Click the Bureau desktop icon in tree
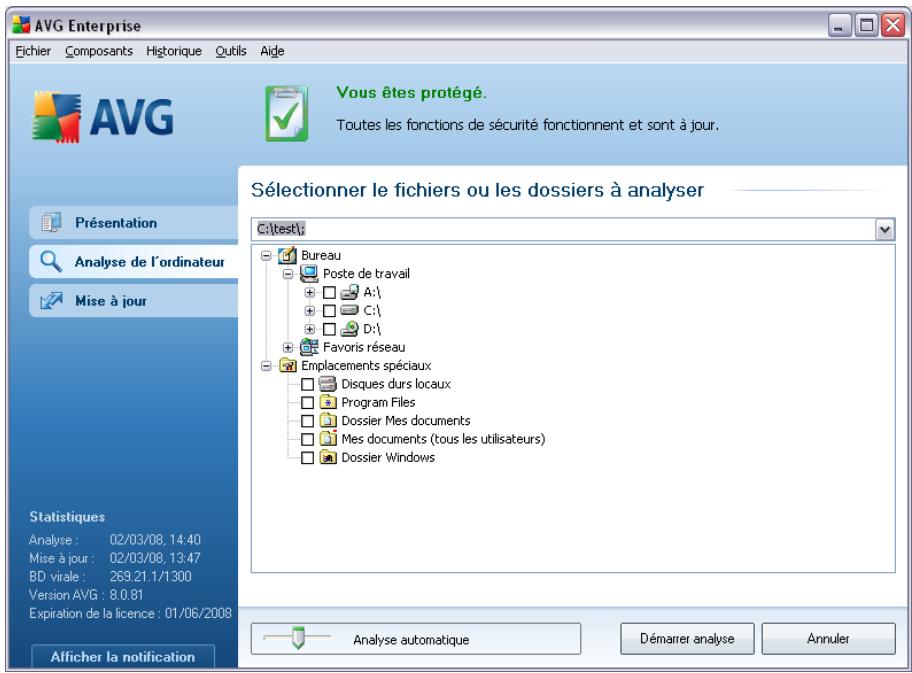 [x=287, y=255]
